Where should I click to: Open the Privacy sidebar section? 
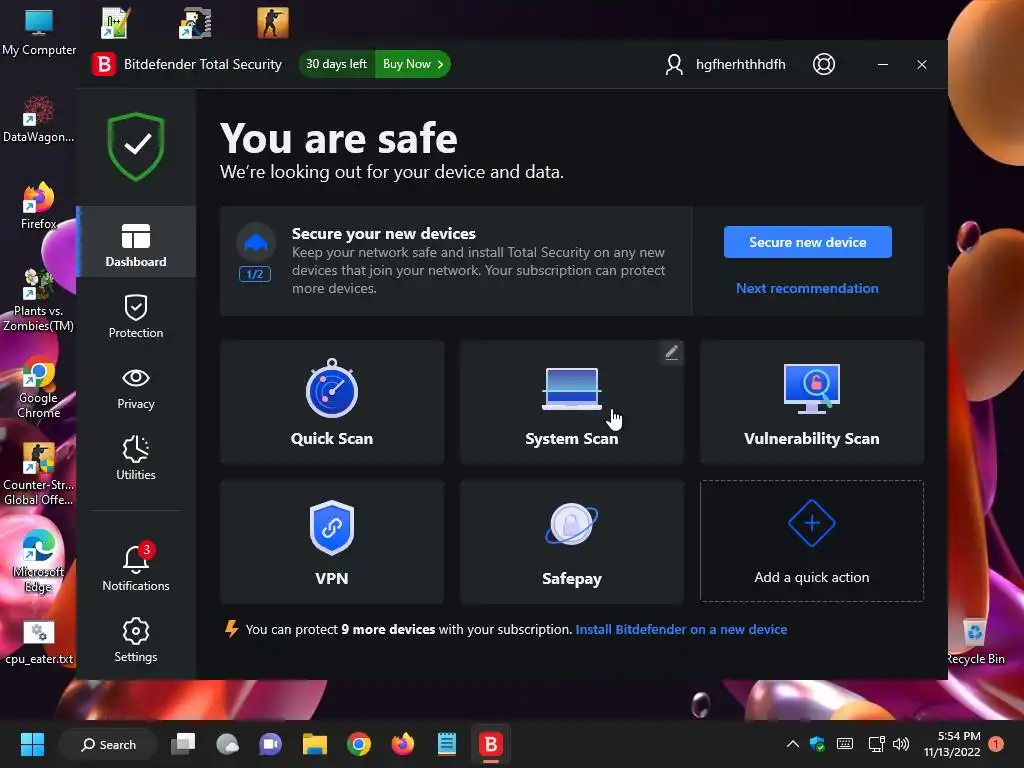coord(136,389)
